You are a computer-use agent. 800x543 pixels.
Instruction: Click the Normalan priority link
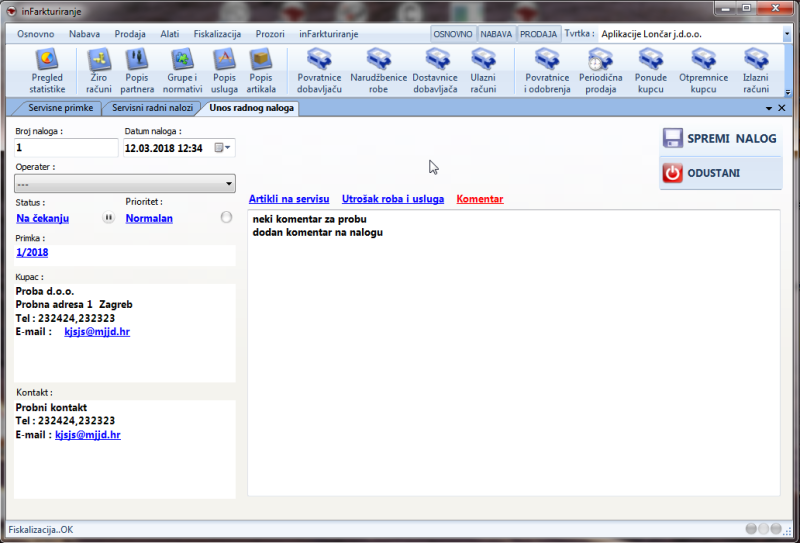tap(149, 218)
